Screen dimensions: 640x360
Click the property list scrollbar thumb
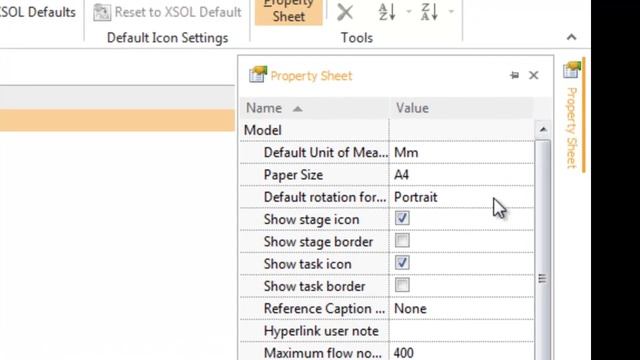542,250
